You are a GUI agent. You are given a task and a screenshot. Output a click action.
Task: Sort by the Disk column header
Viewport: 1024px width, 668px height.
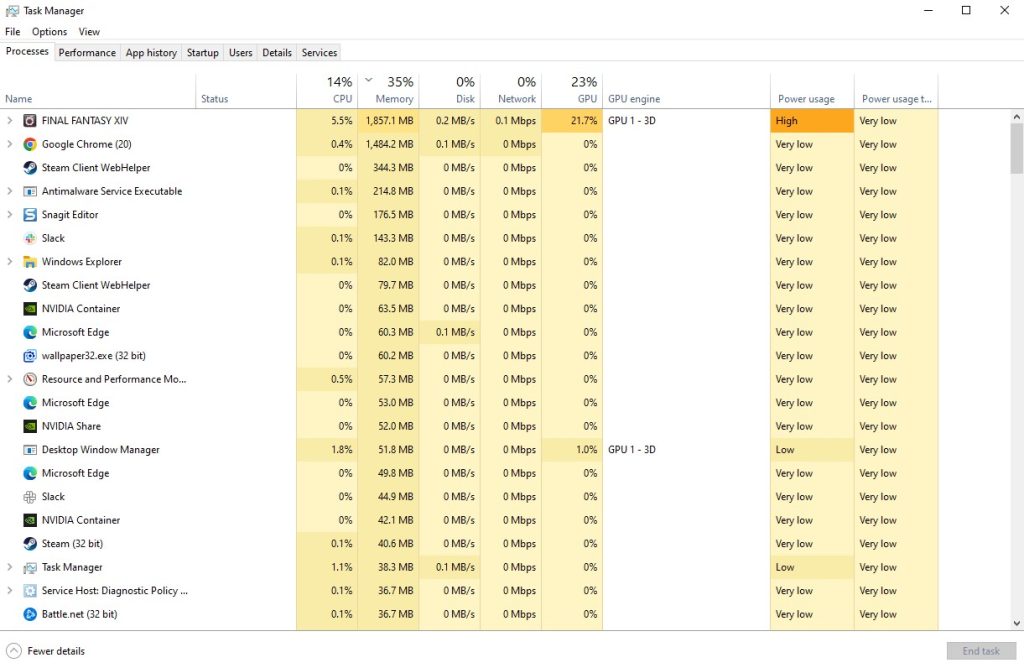point(450,91)
